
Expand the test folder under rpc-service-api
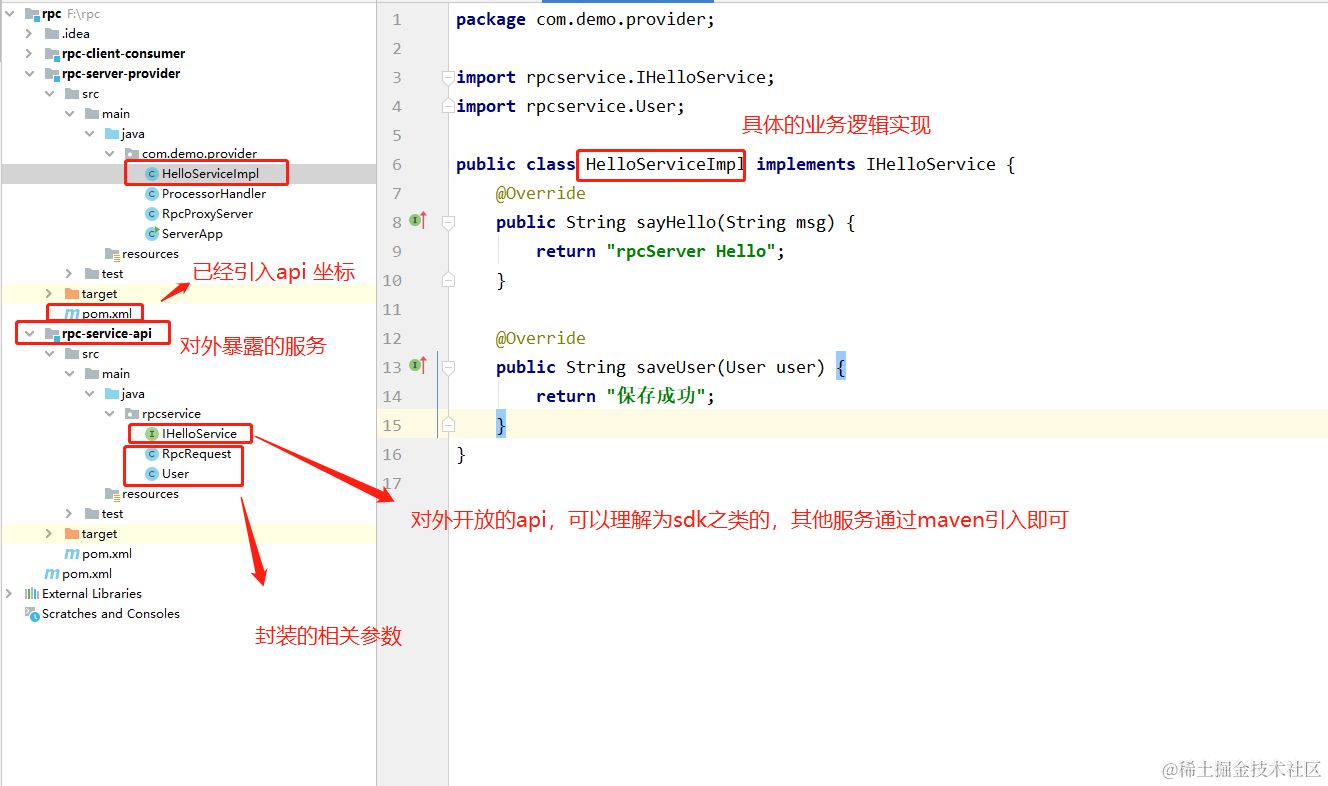(69, 514)
